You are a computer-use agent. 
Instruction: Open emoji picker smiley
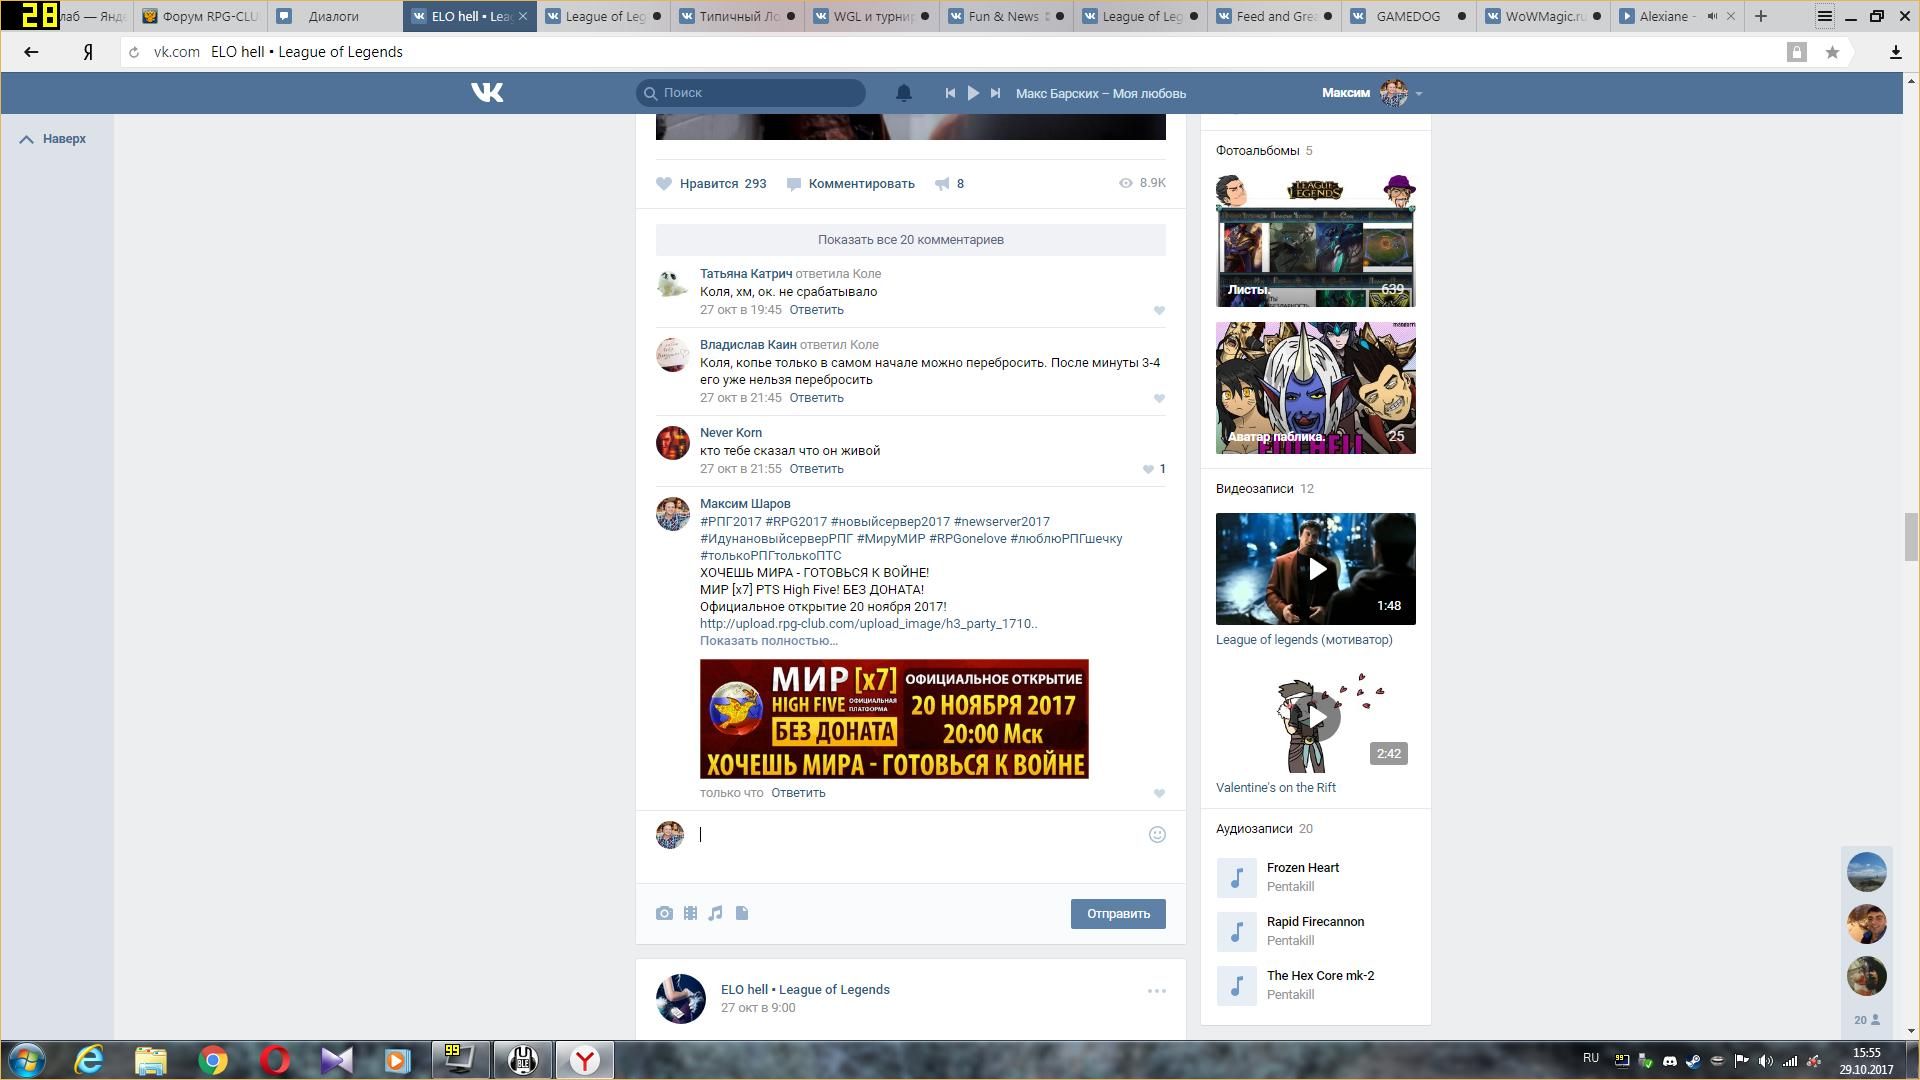(1157, 835)
